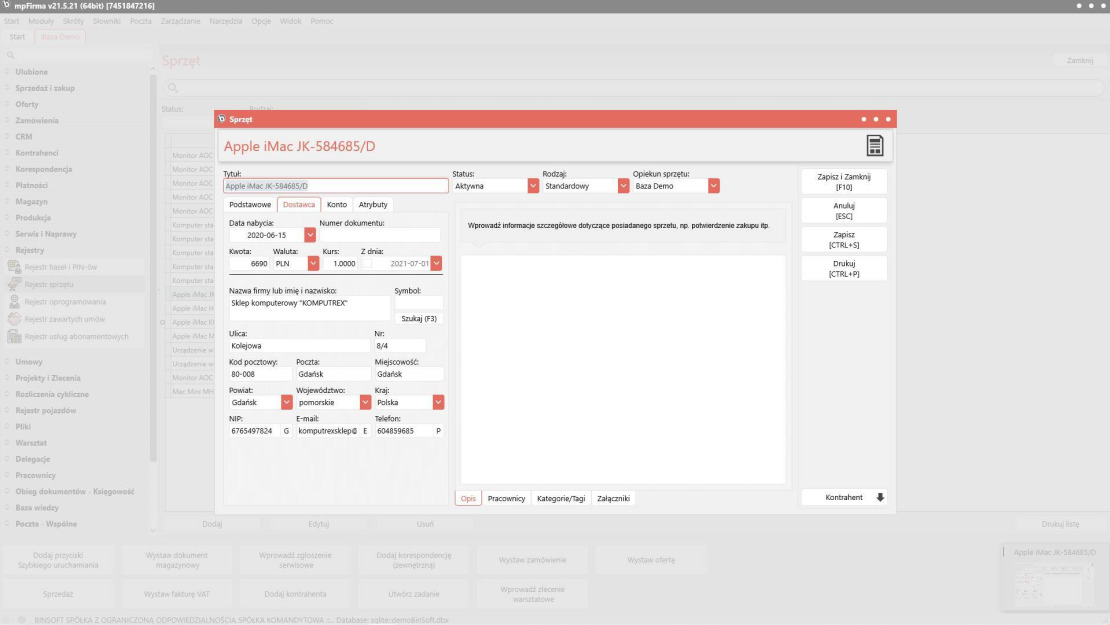
Task: Expand the Status dropdown
Action: pyautogui.click(x=533, y=186)
